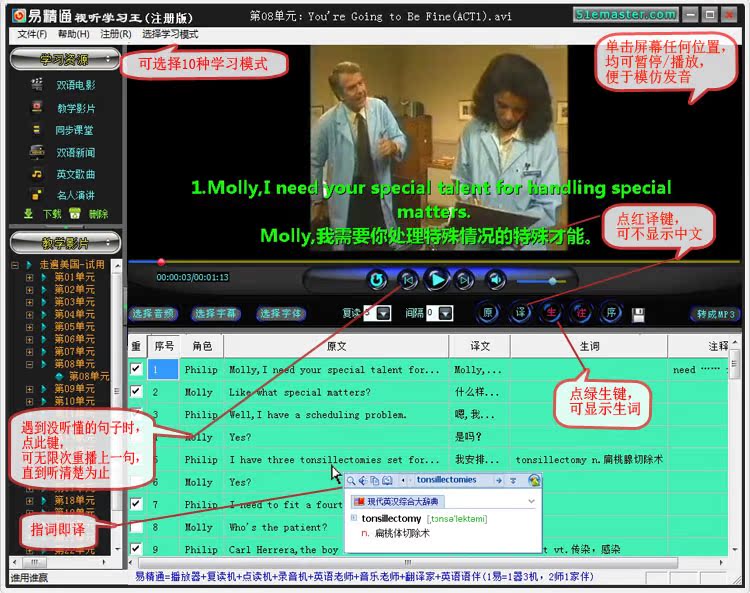
Task: Skip to the next sentence
Action: click(464, 280)
